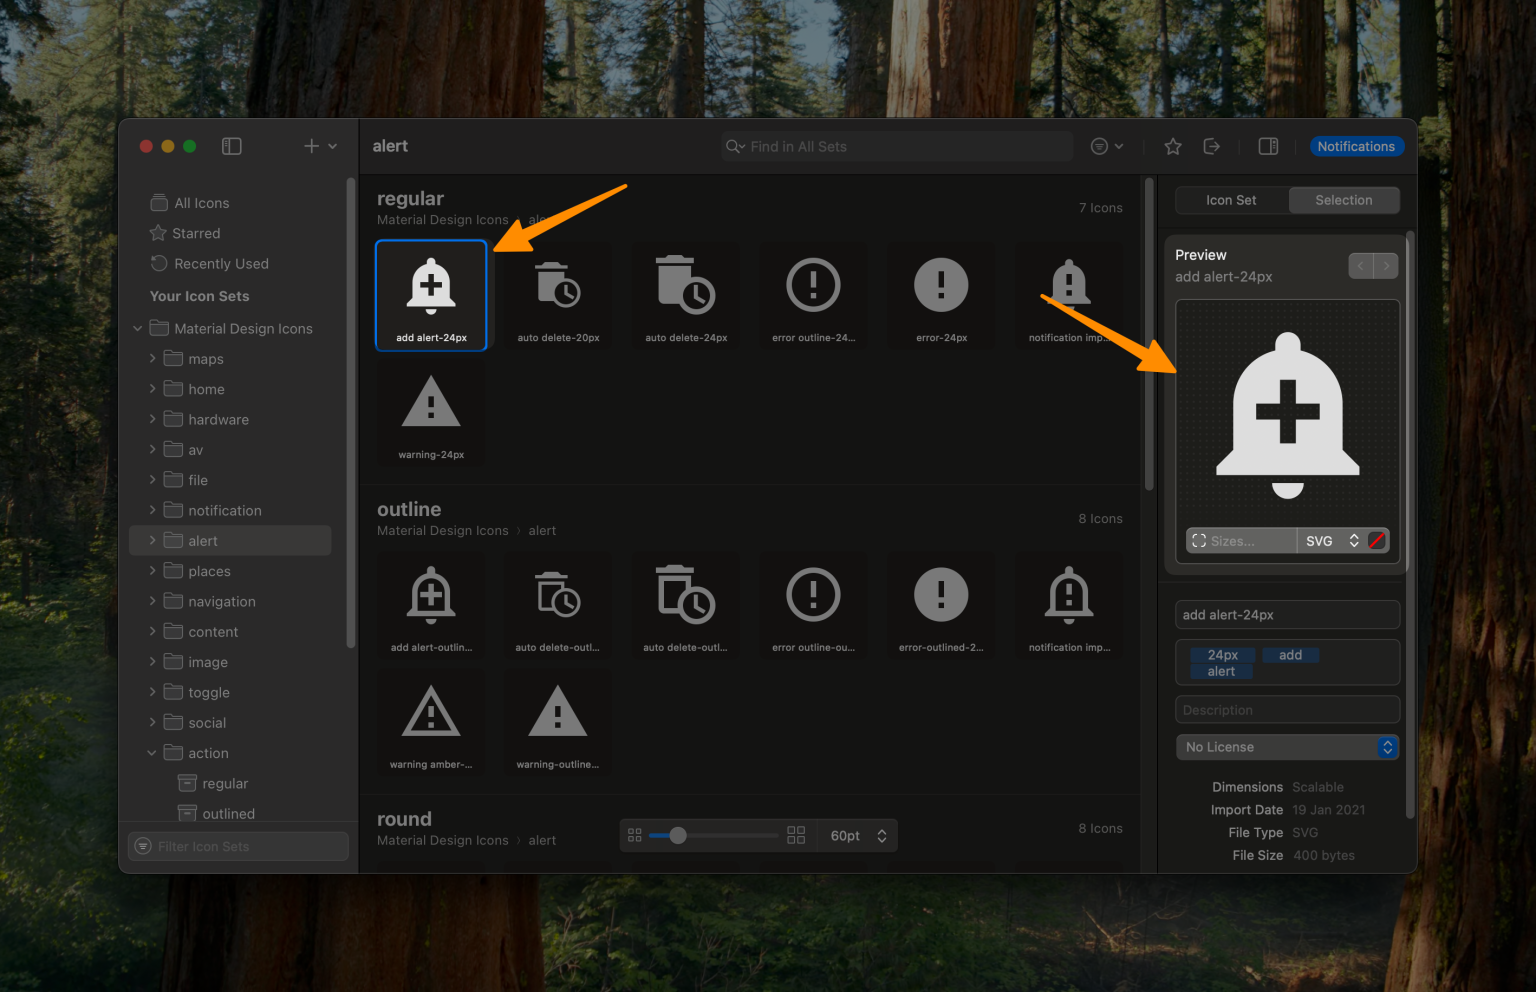Screen dimensions: 1536x992
Task: Collapse the action folder
Action: click(x=151, y=752)
